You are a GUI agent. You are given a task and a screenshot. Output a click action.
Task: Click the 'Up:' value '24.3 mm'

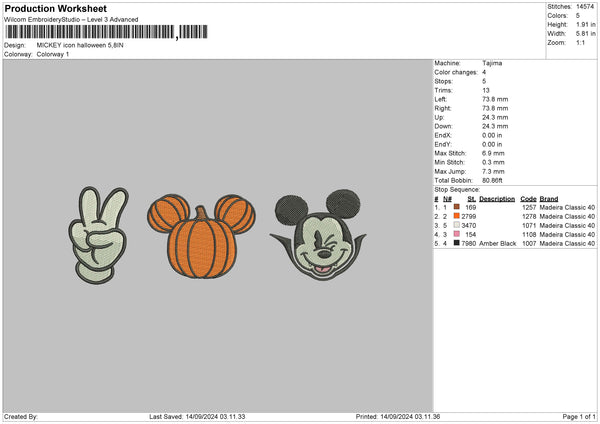495,117
